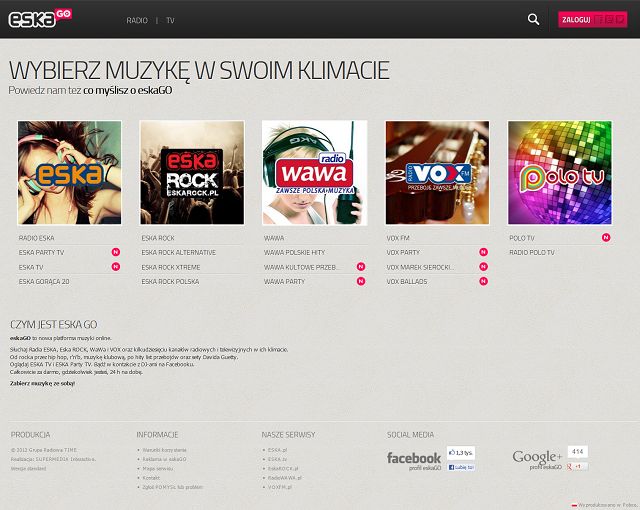The height and width of the screenshot is (510, 640).
Task: Click the 'Zabierz muzykę ze sobą!' text
Action: point(42,384)
